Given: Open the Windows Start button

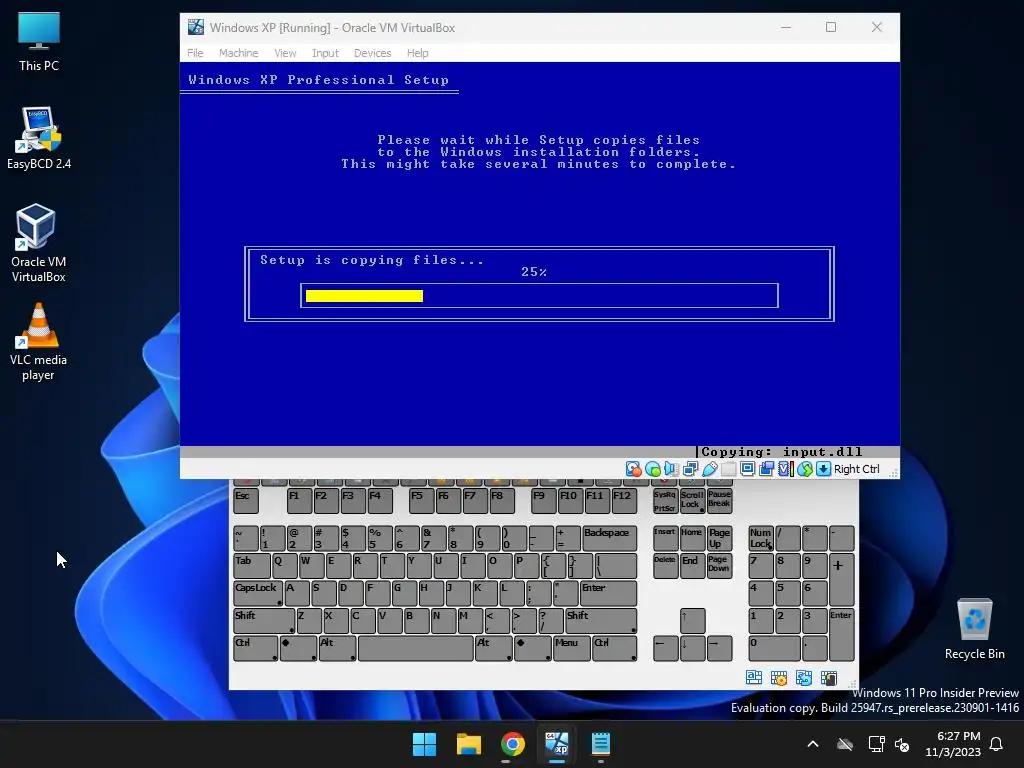Looking at the screenshot, I should click(424, 744).
